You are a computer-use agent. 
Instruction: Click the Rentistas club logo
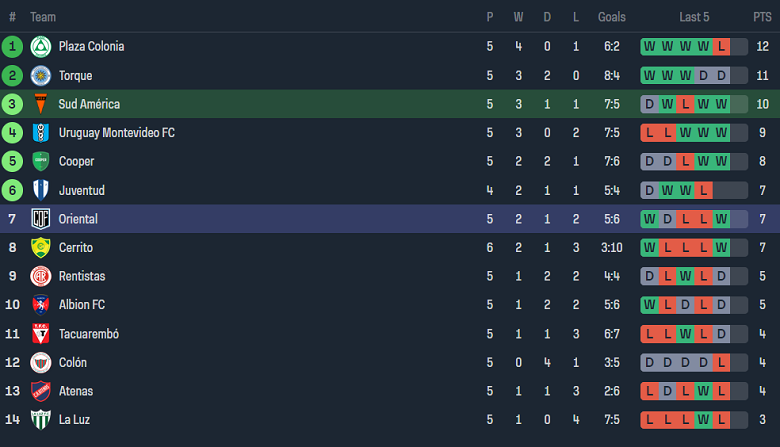[x=40, y=276]
